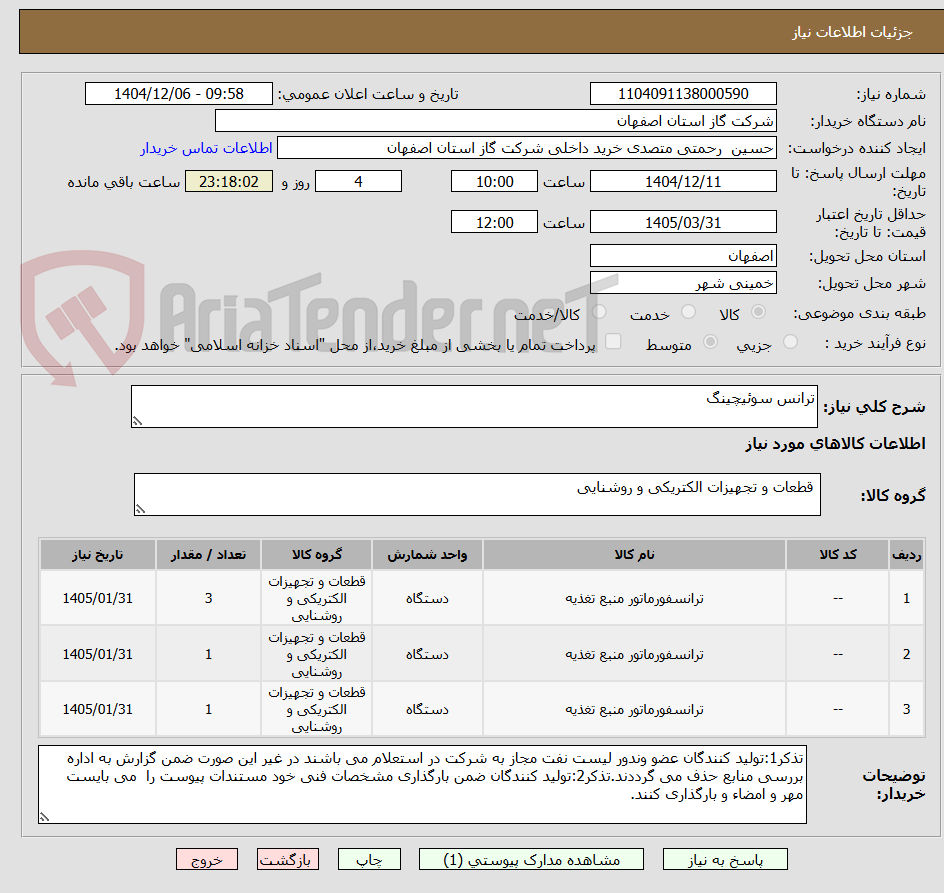Click the delivery city field 'خمینی شهر'

point(683,283)
